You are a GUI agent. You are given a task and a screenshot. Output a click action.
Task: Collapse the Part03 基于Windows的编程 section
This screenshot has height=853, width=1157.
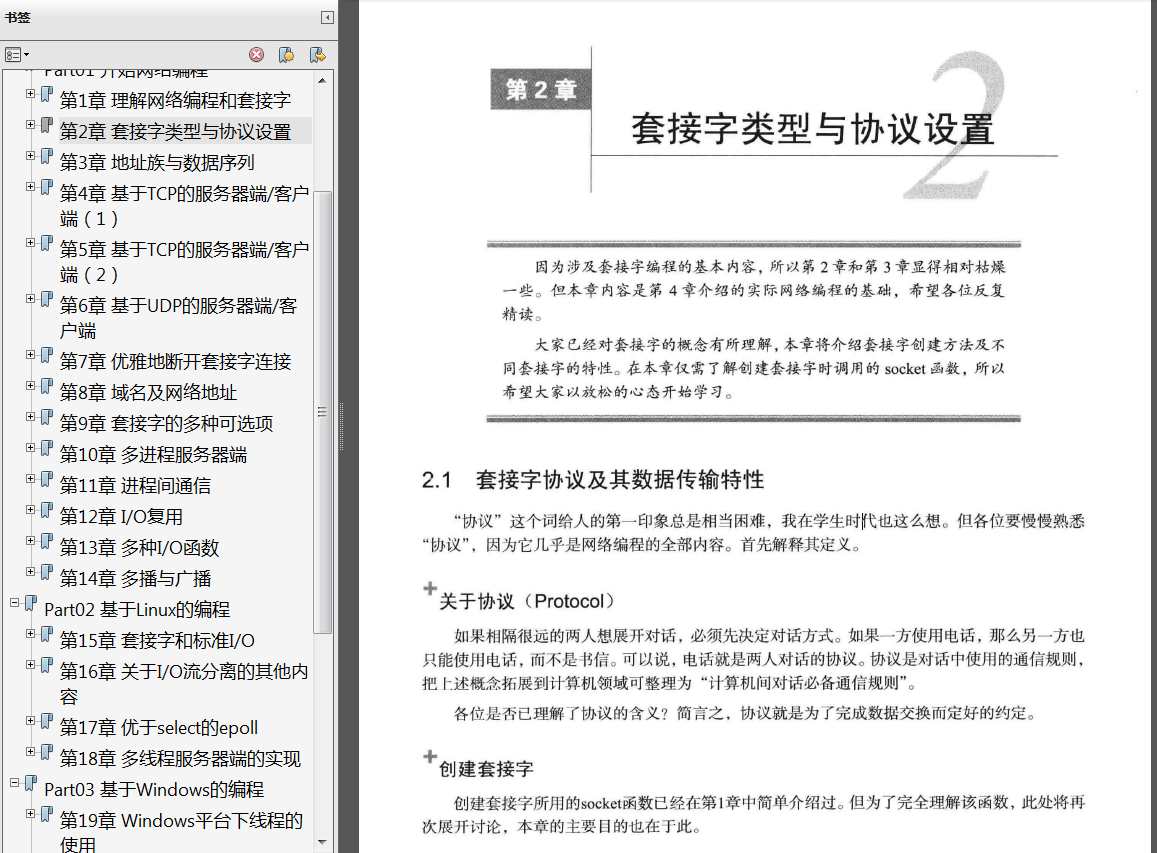click(x=15, y=783)
